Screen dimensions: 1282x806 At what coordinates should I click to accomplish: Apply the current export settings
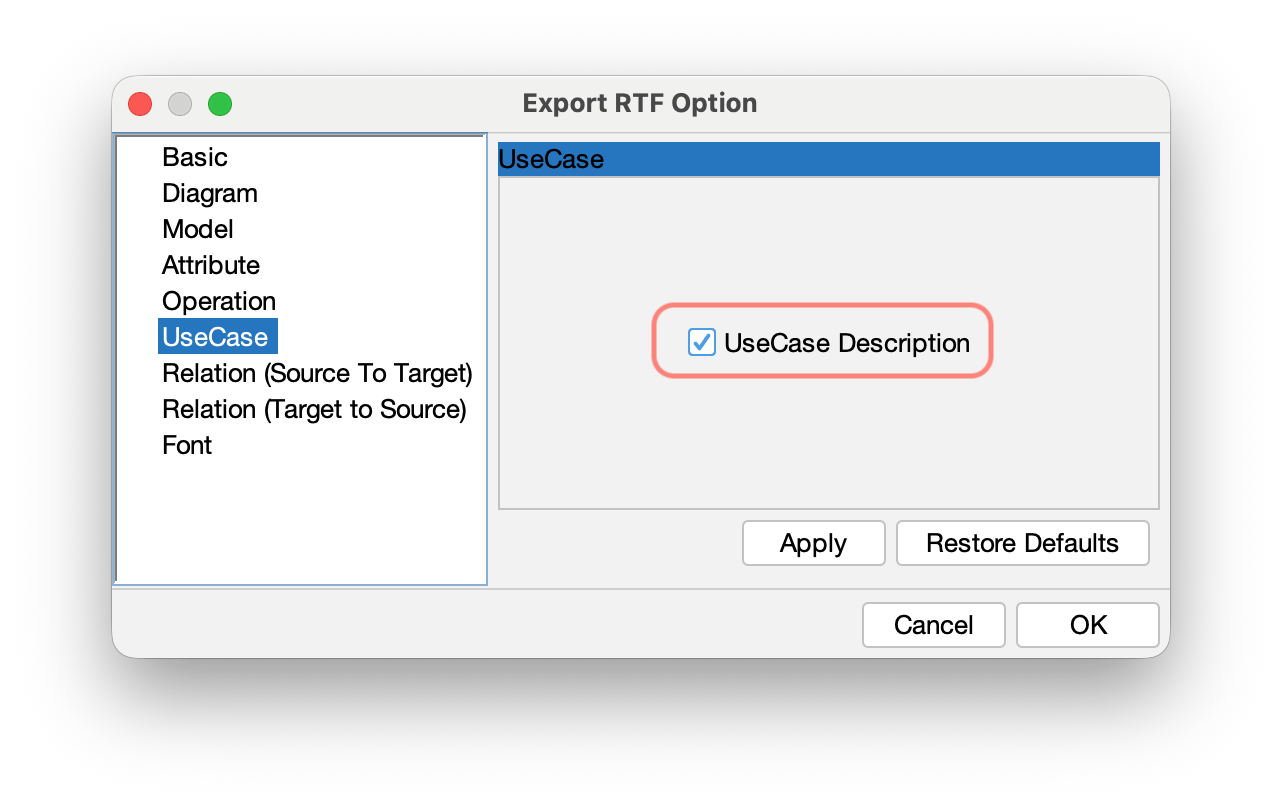tap(813, 543)
